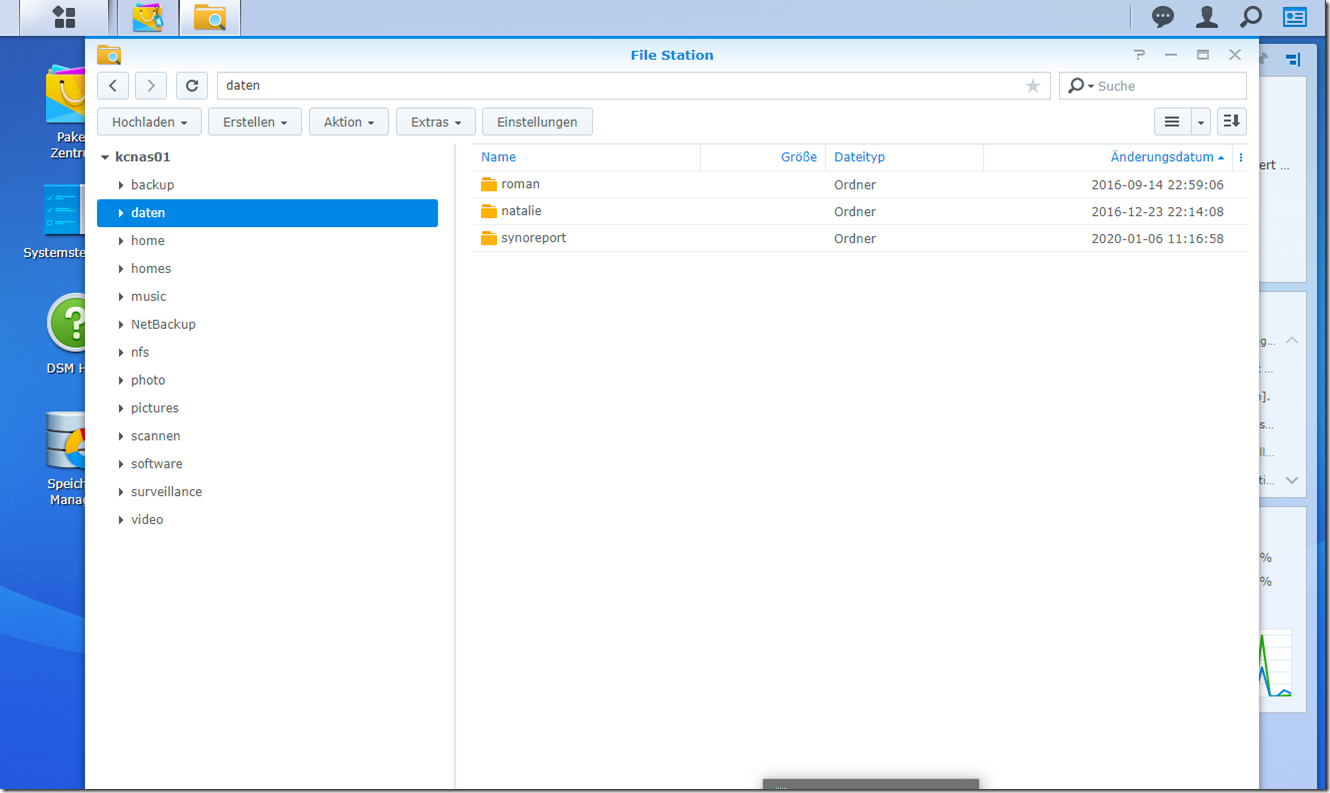
Task: Select the File Station taskbar icon
Action: [210, 17]
